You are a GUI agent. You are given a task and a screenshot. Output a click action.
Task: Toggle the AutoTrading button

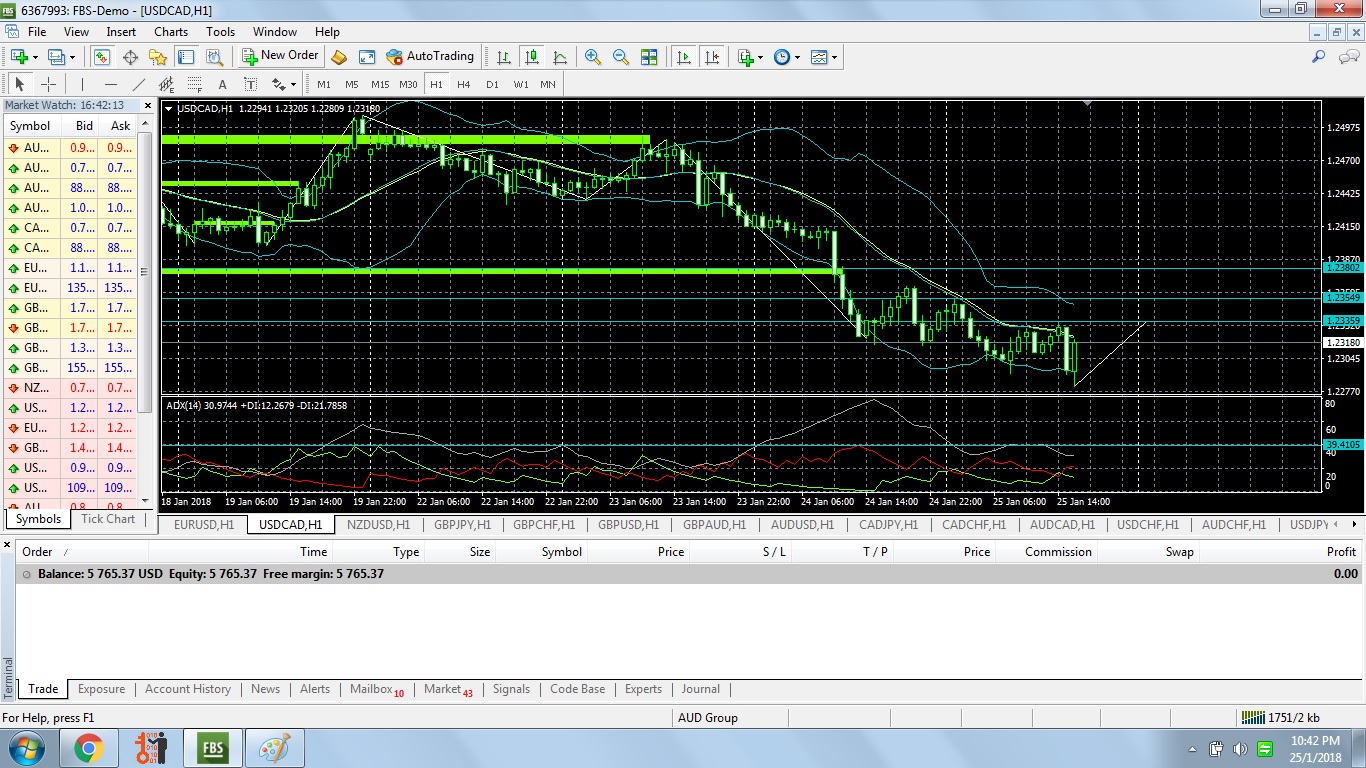pos(430,56)
